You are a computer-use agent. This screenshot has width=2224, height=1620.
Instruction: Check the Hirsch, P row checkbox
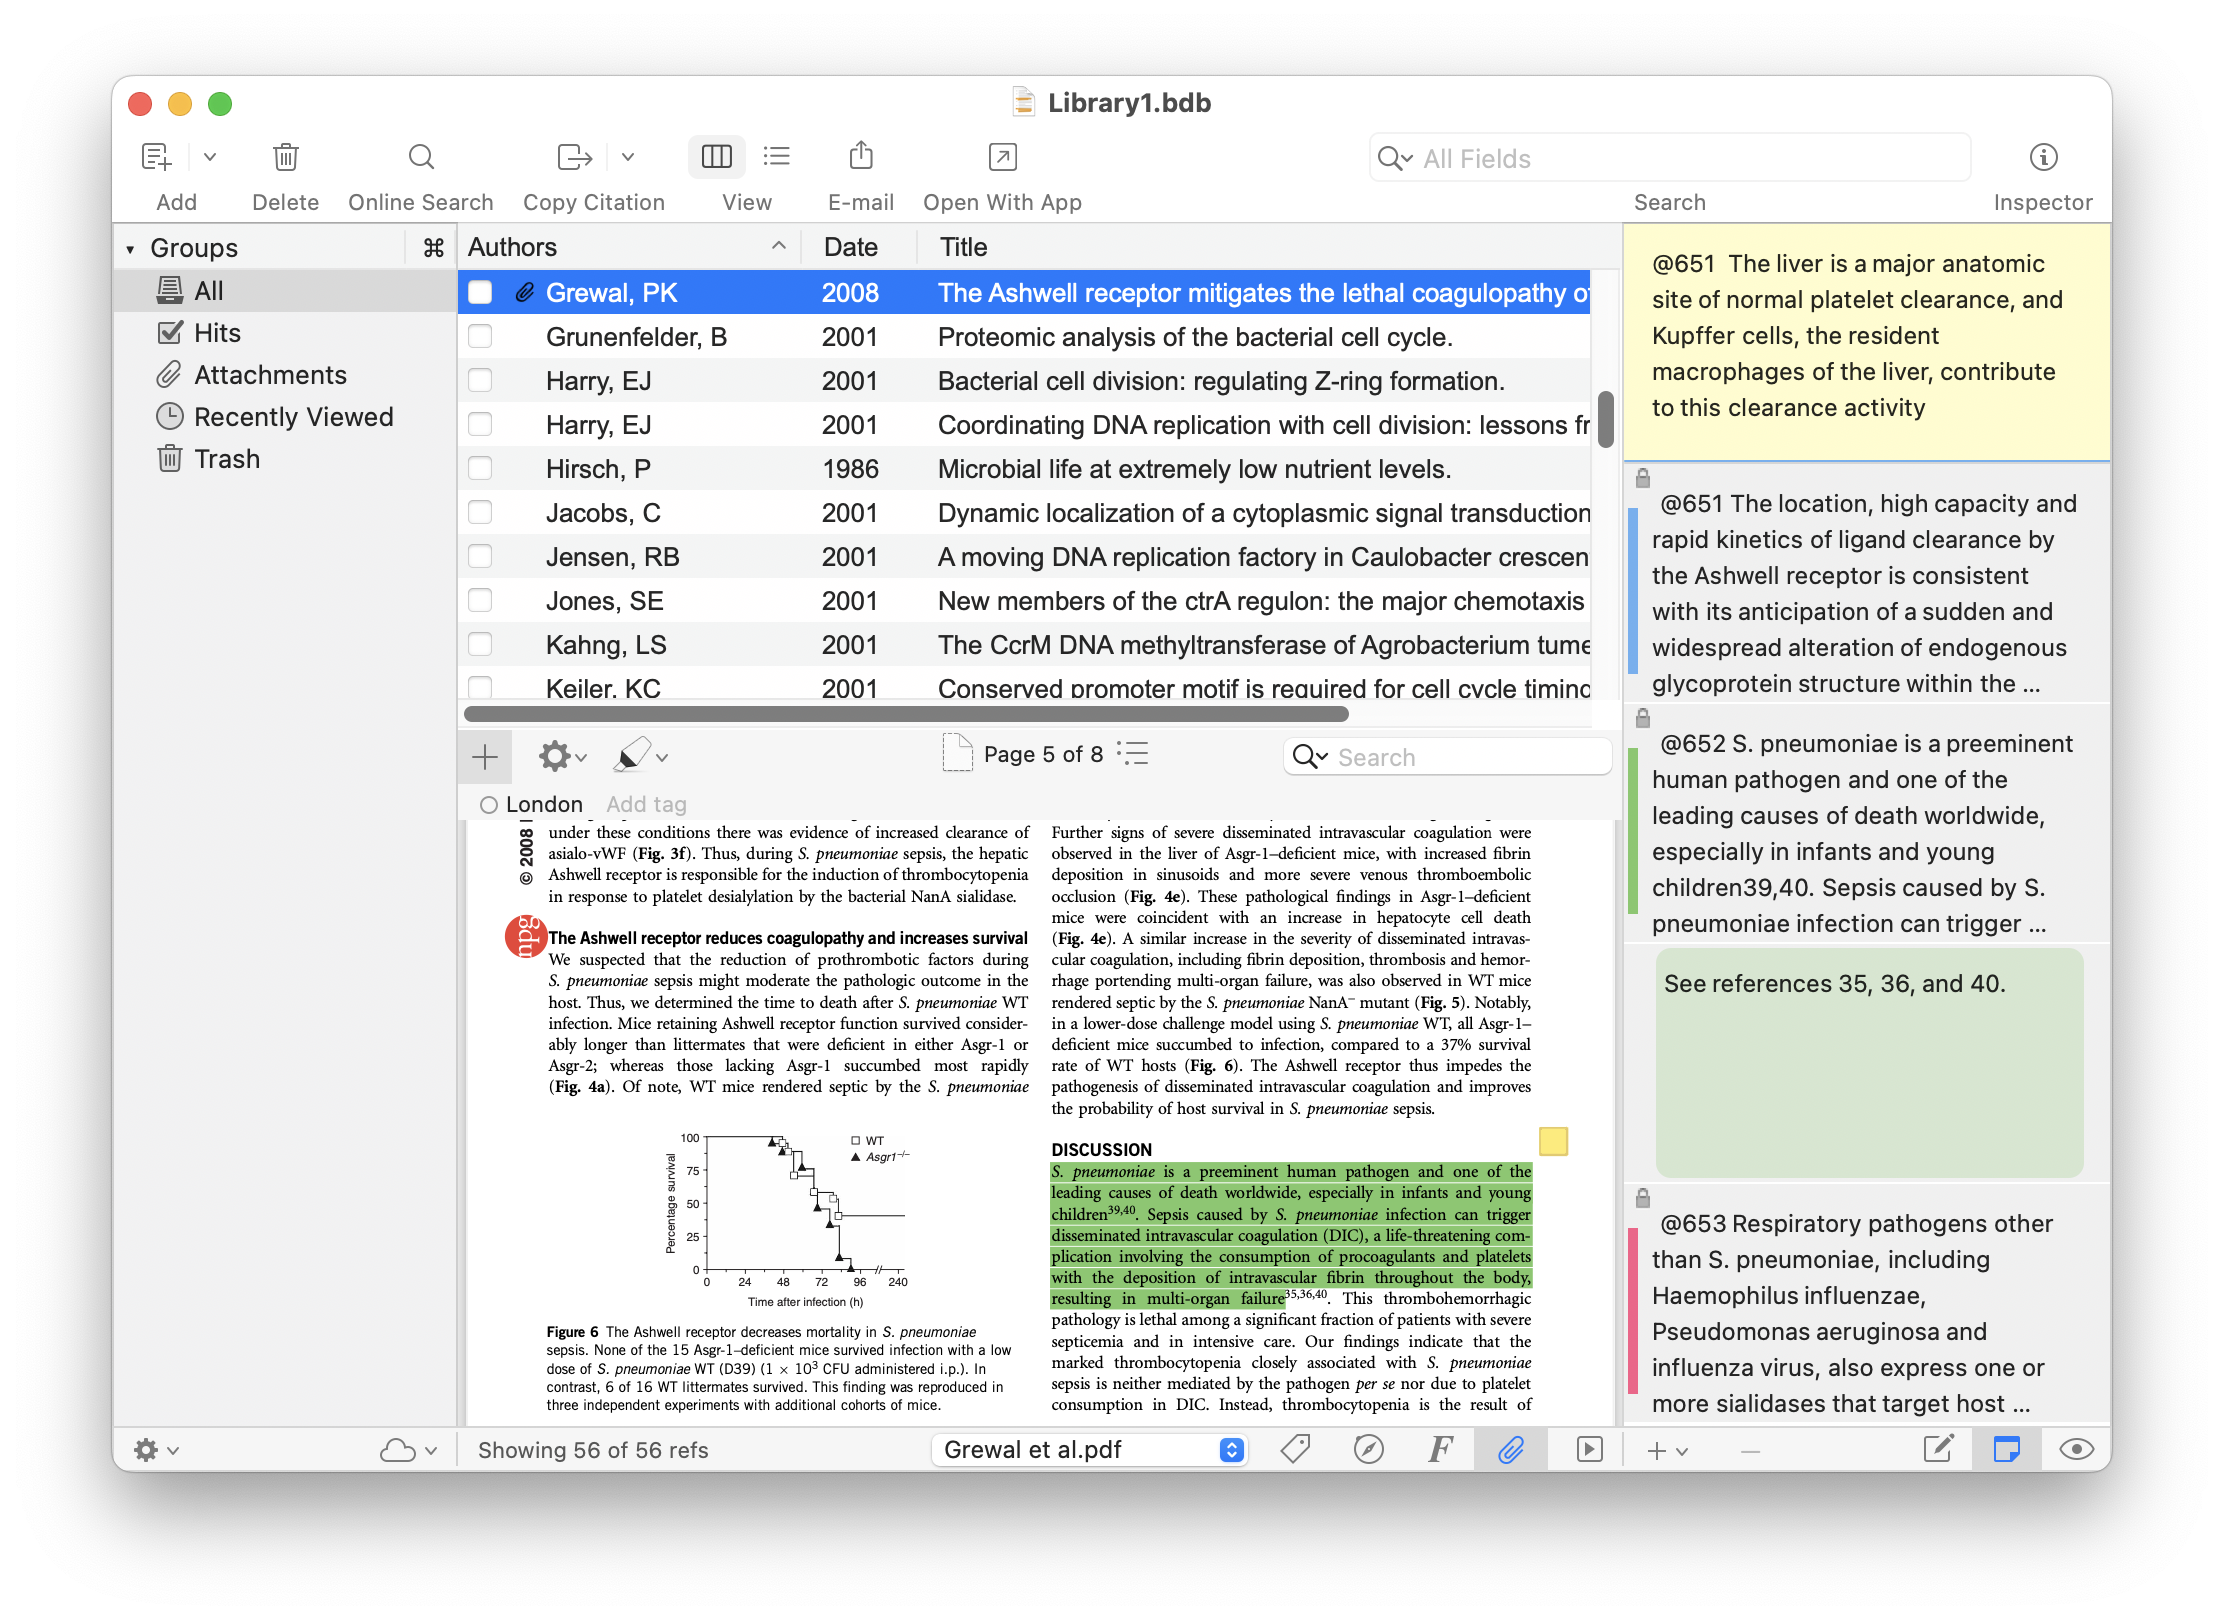point(480,469)
